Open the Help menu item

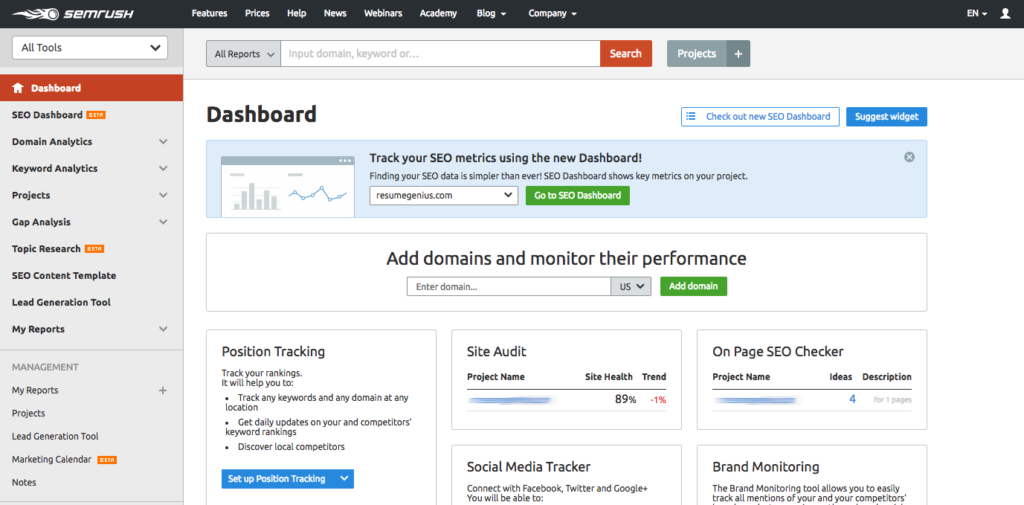296,13
